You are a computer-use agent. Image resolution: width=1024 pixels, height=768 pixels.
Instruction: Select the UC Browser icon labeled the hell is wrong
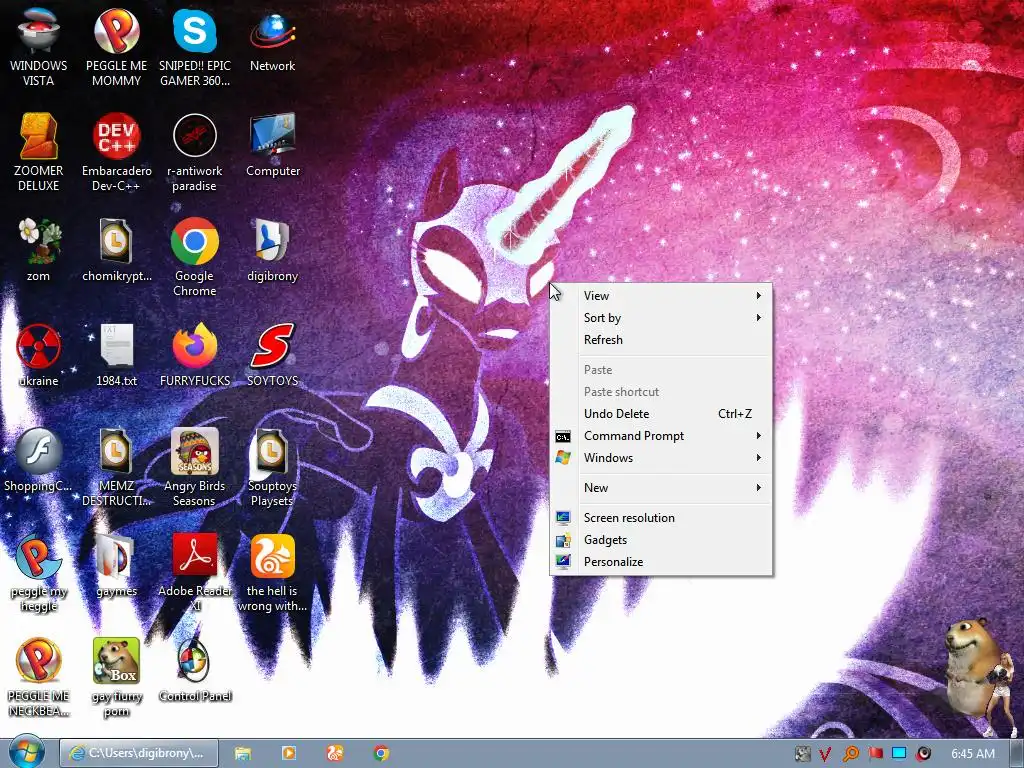pos(272,572)
